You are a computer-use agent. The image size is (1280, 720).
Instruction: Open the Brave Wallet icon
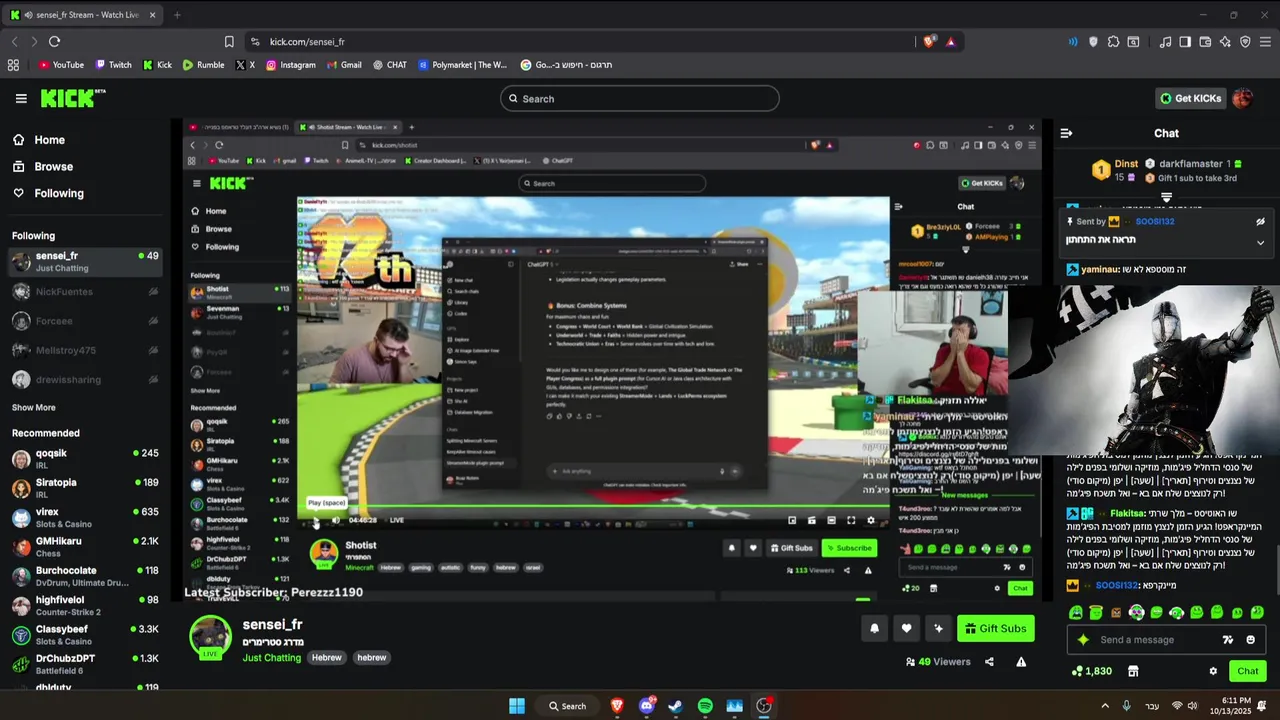click(1205, 41)
